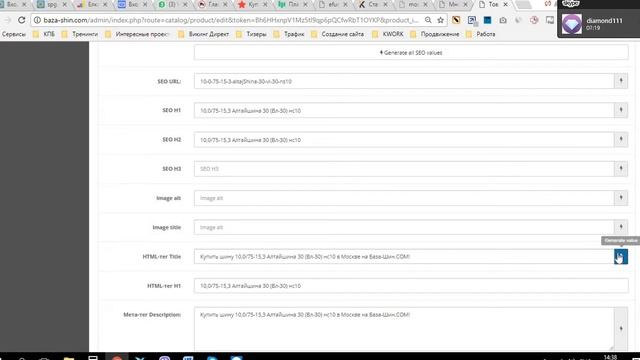Click the empty SEO H3 field
The image size is (640, 360).
(x=404, y=169)
